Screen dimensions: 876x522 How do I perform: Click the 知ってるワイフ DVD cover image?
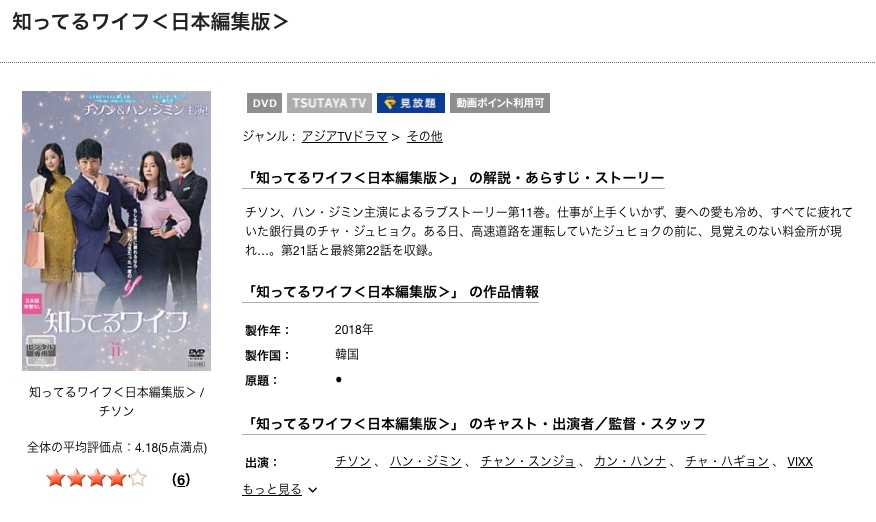click(116, 231)
